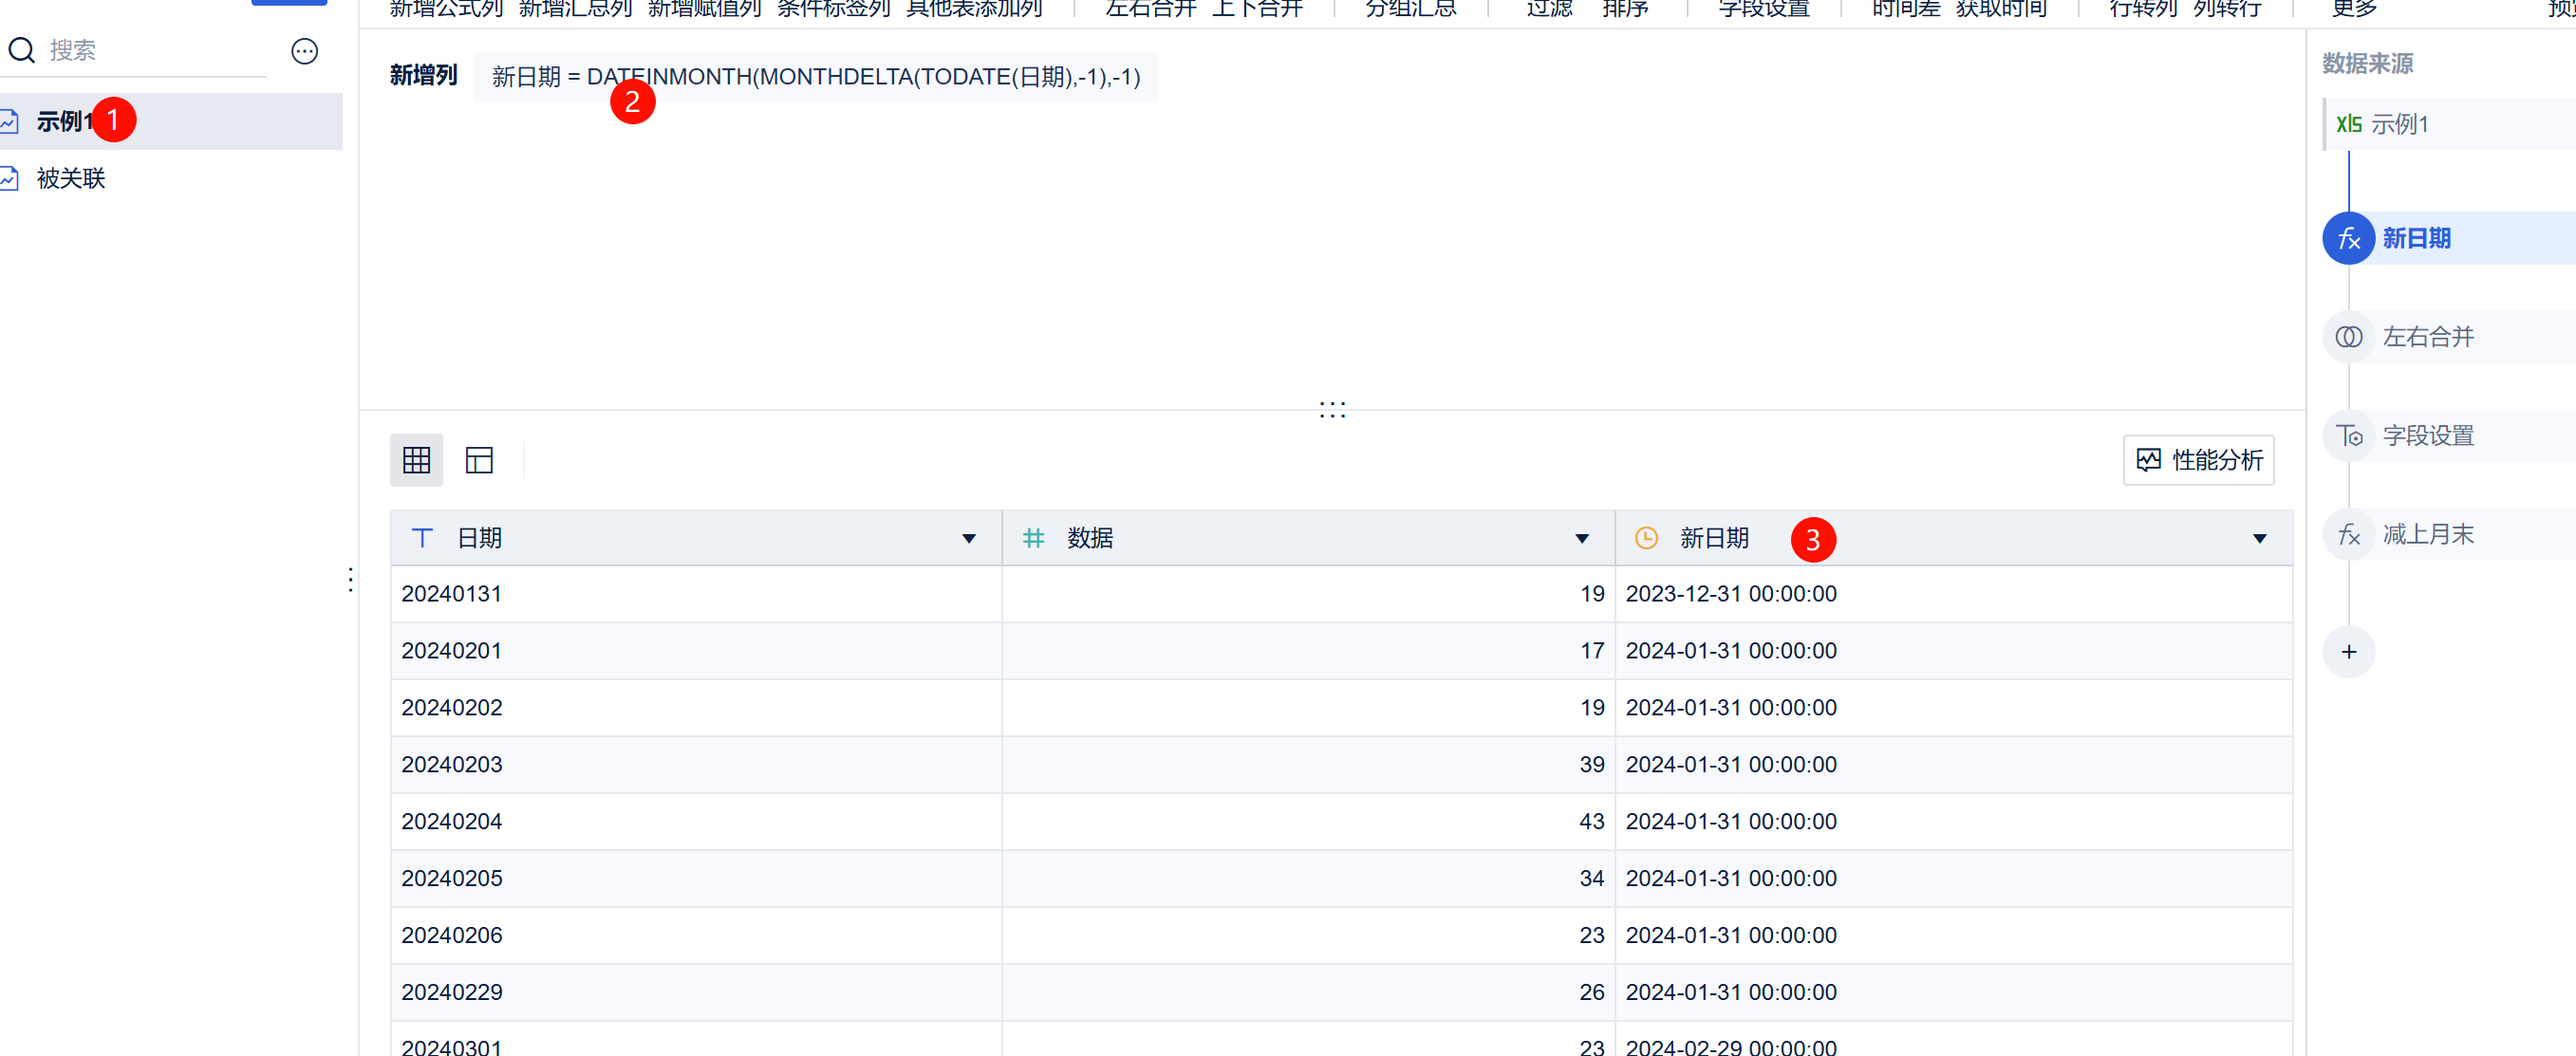The width and height of the screenshot is (2576, 1056).
Task: Open the 性能分析 performance analysis button
Action: tap(2198, 460)
